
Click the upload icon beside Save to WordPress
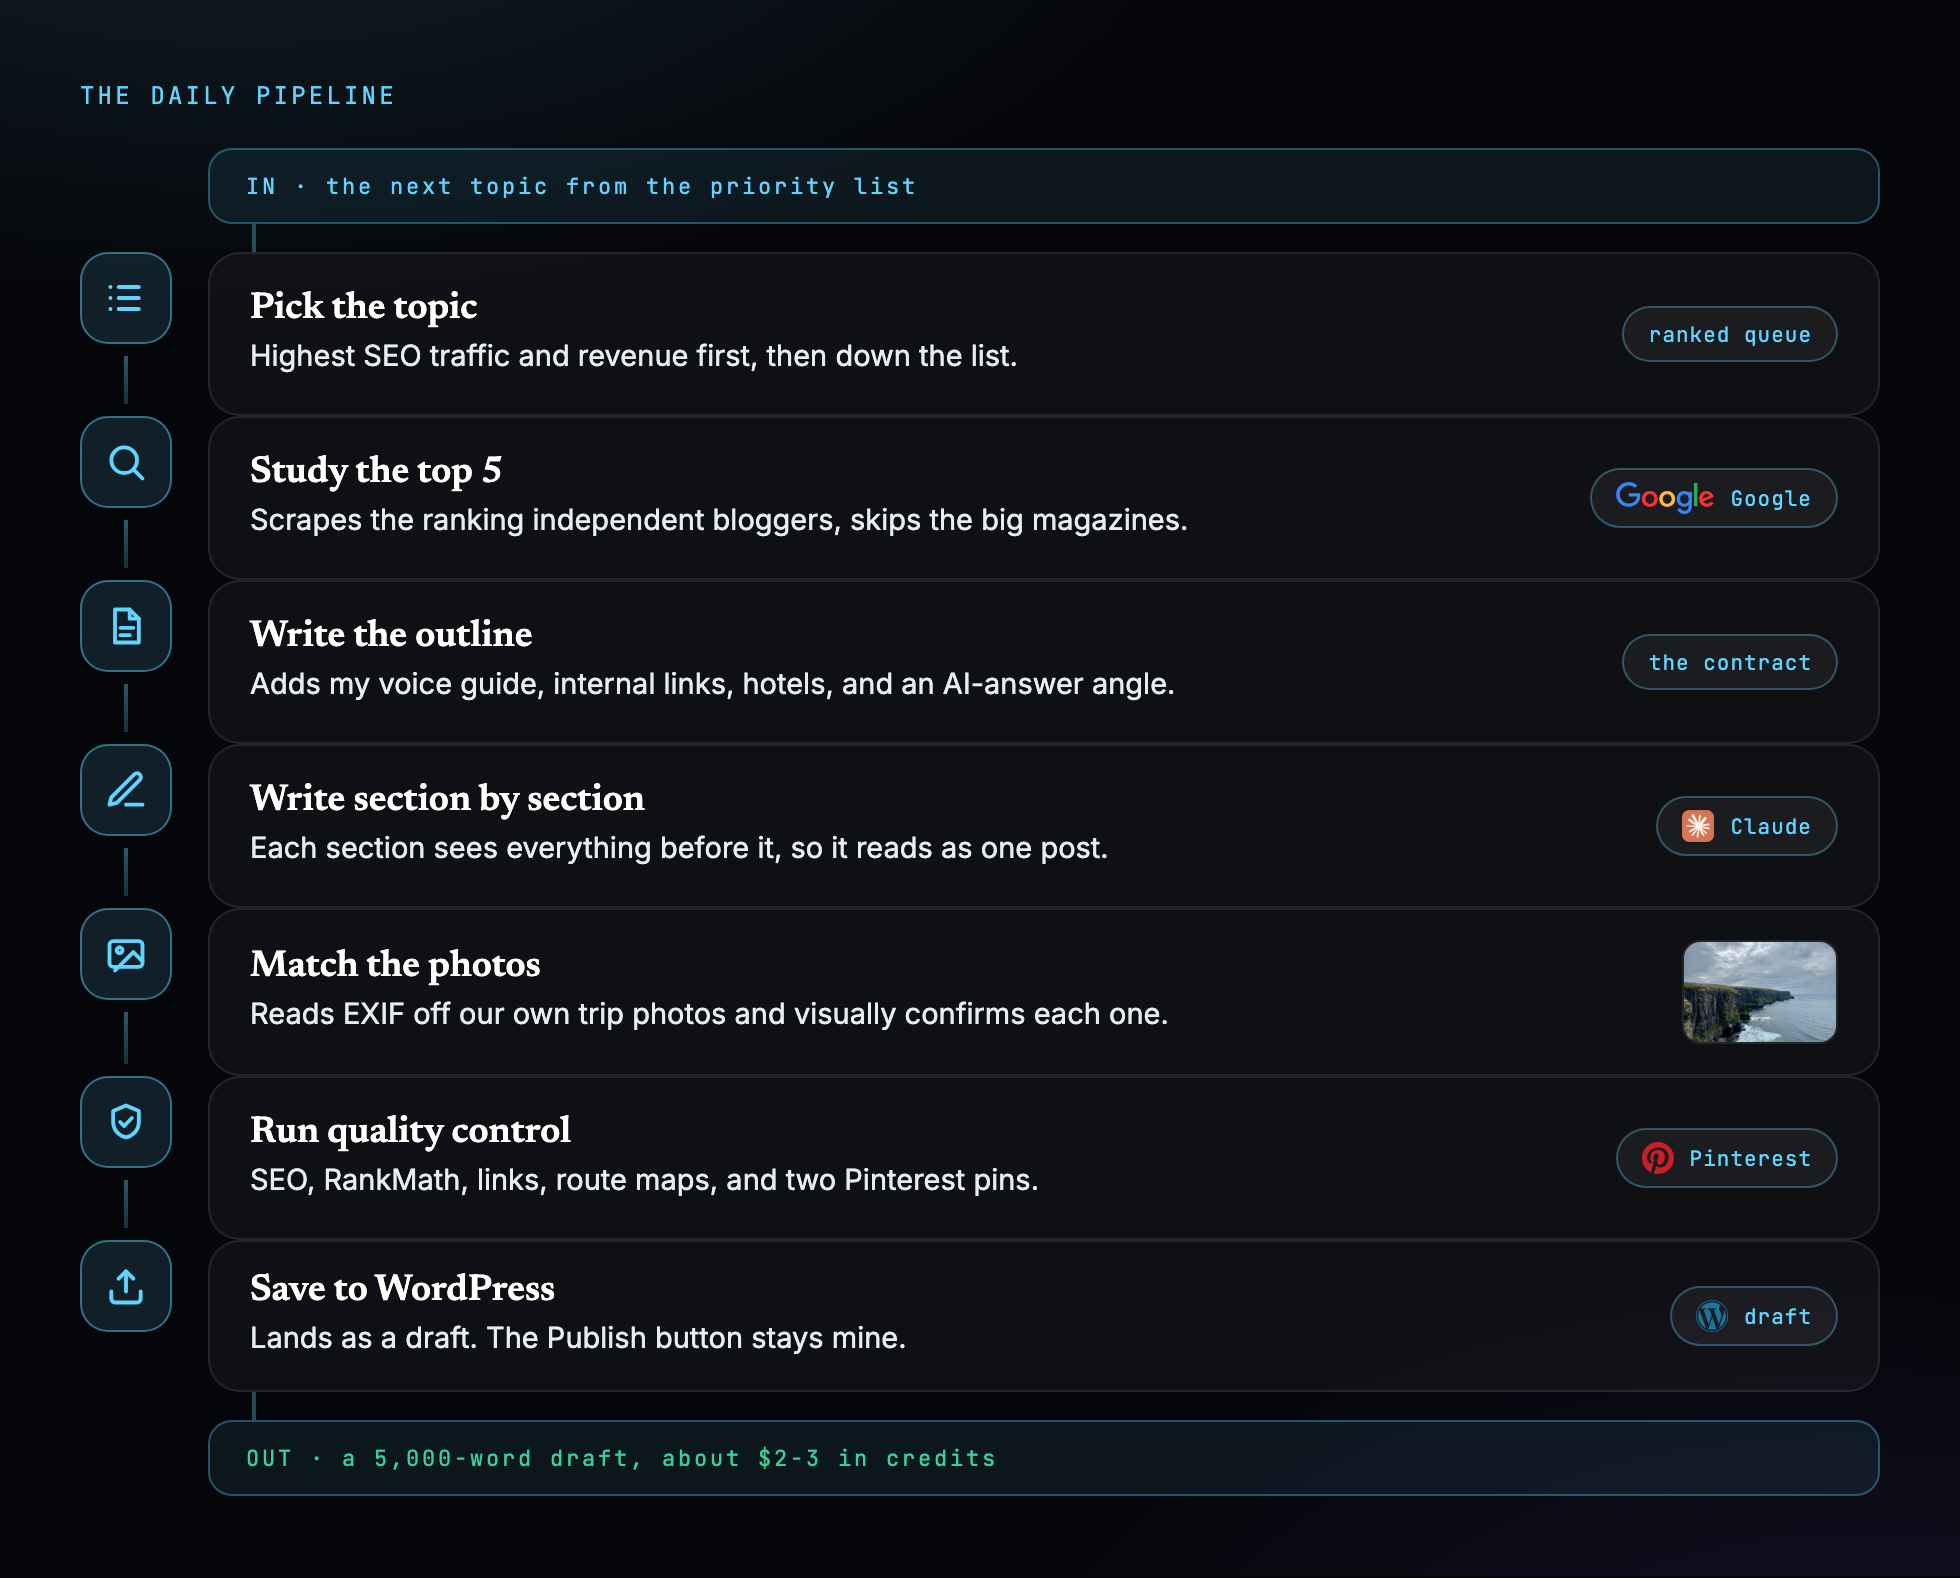(x=126, y=1286)
